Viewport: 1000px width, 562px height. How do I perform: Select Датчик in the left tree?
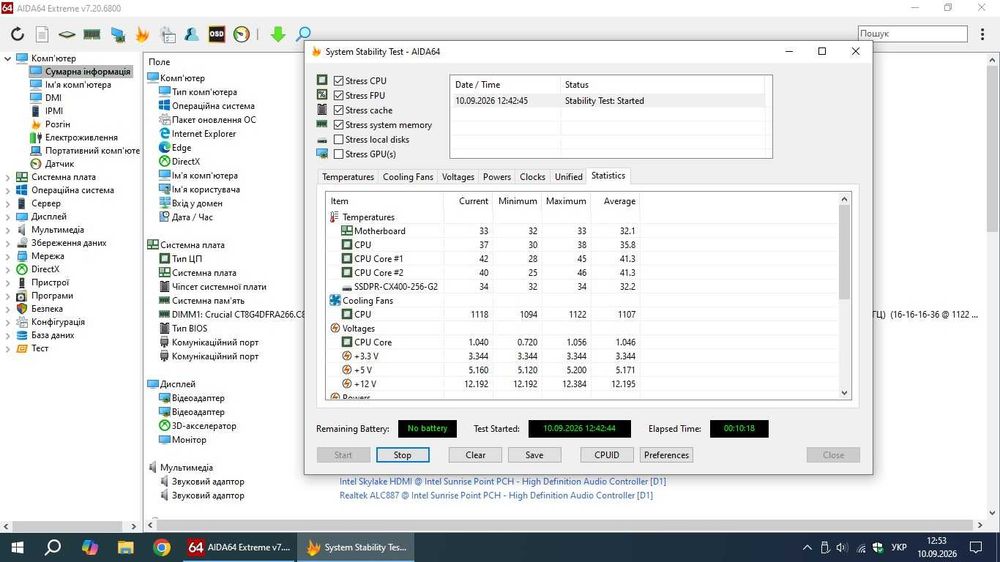coord(59,164)
